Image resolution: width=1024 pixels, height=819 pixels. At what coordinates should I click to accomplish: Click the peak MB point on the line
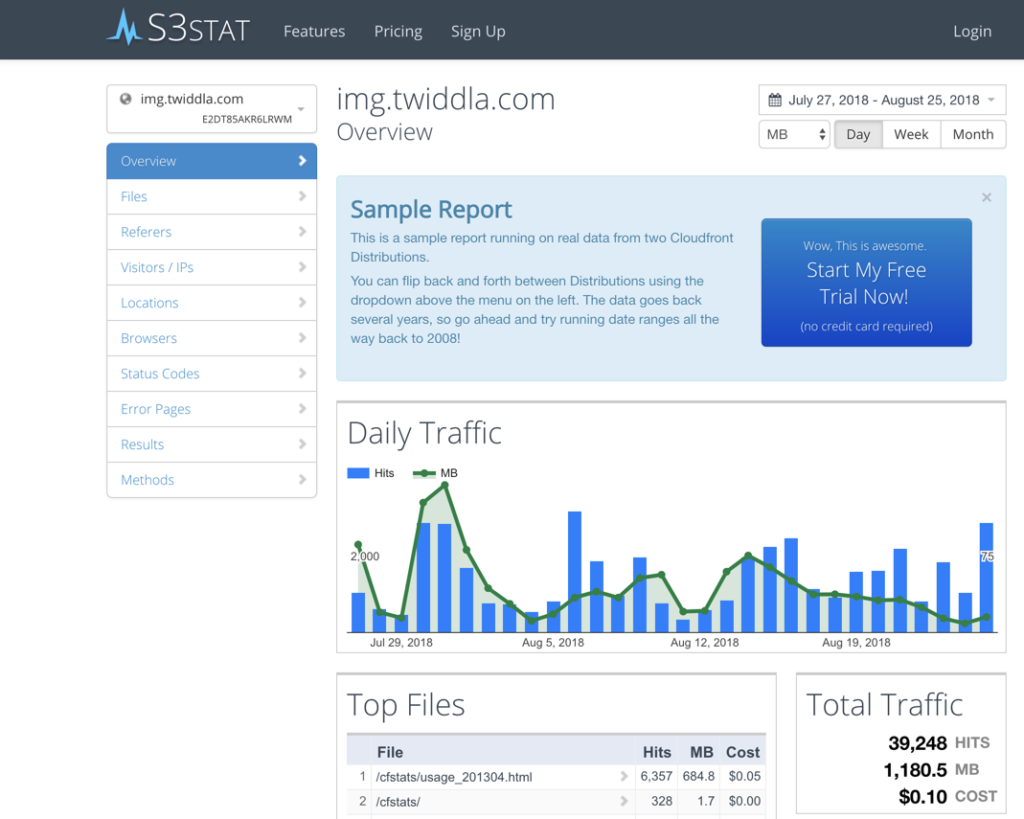pyautogui.click(x=445, y=485)
